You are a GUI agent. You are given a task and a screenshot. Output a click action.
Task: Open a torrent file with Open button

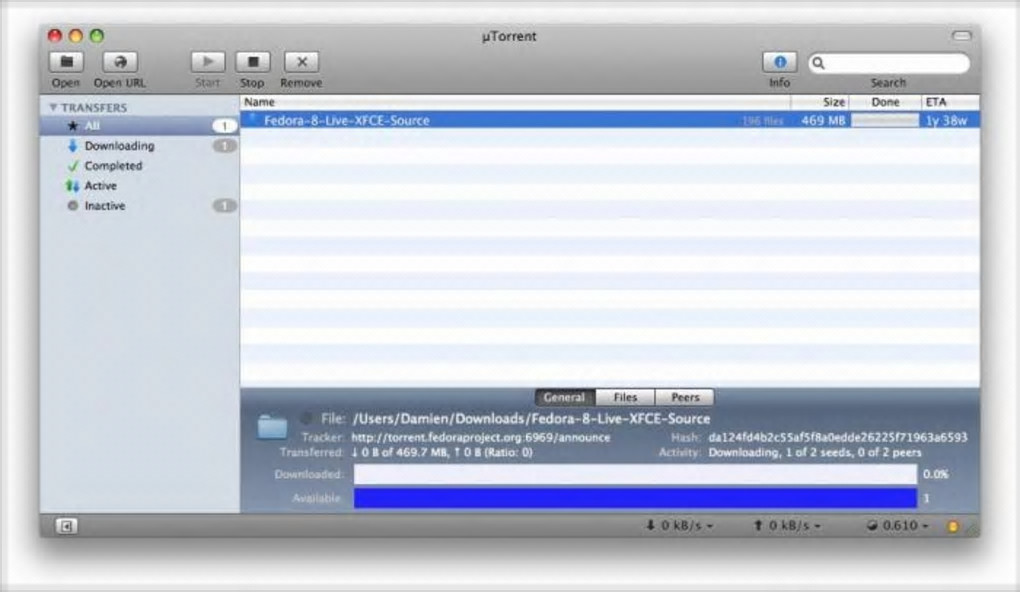pyautogui.click(x=66, y=62)
